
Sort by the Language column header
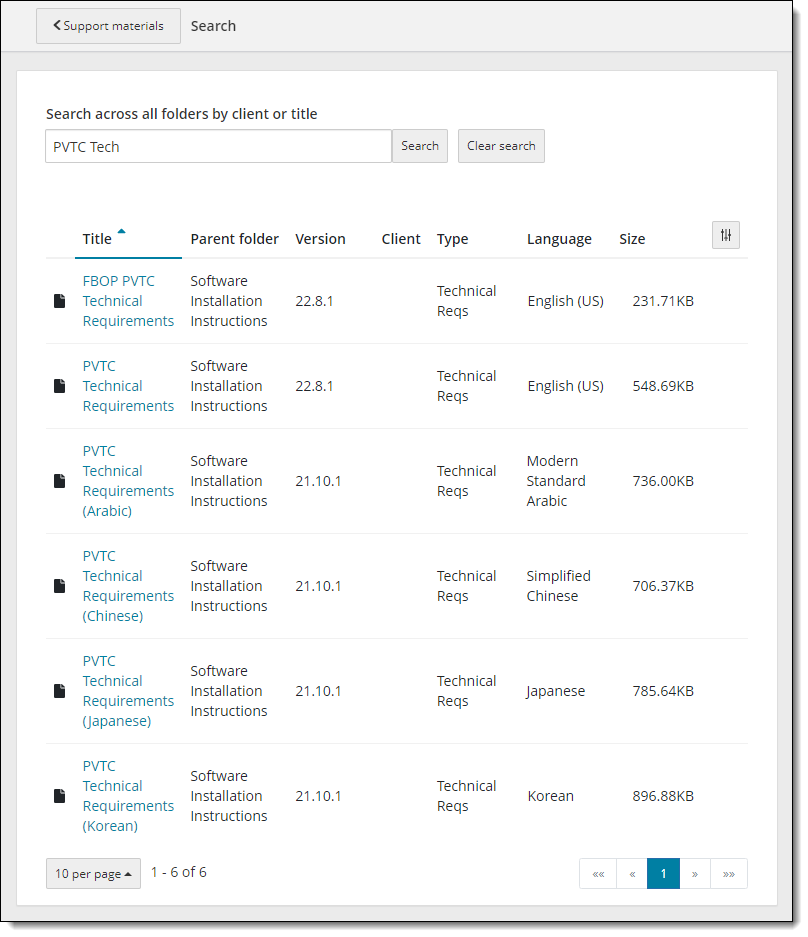[x=559, y=239]
